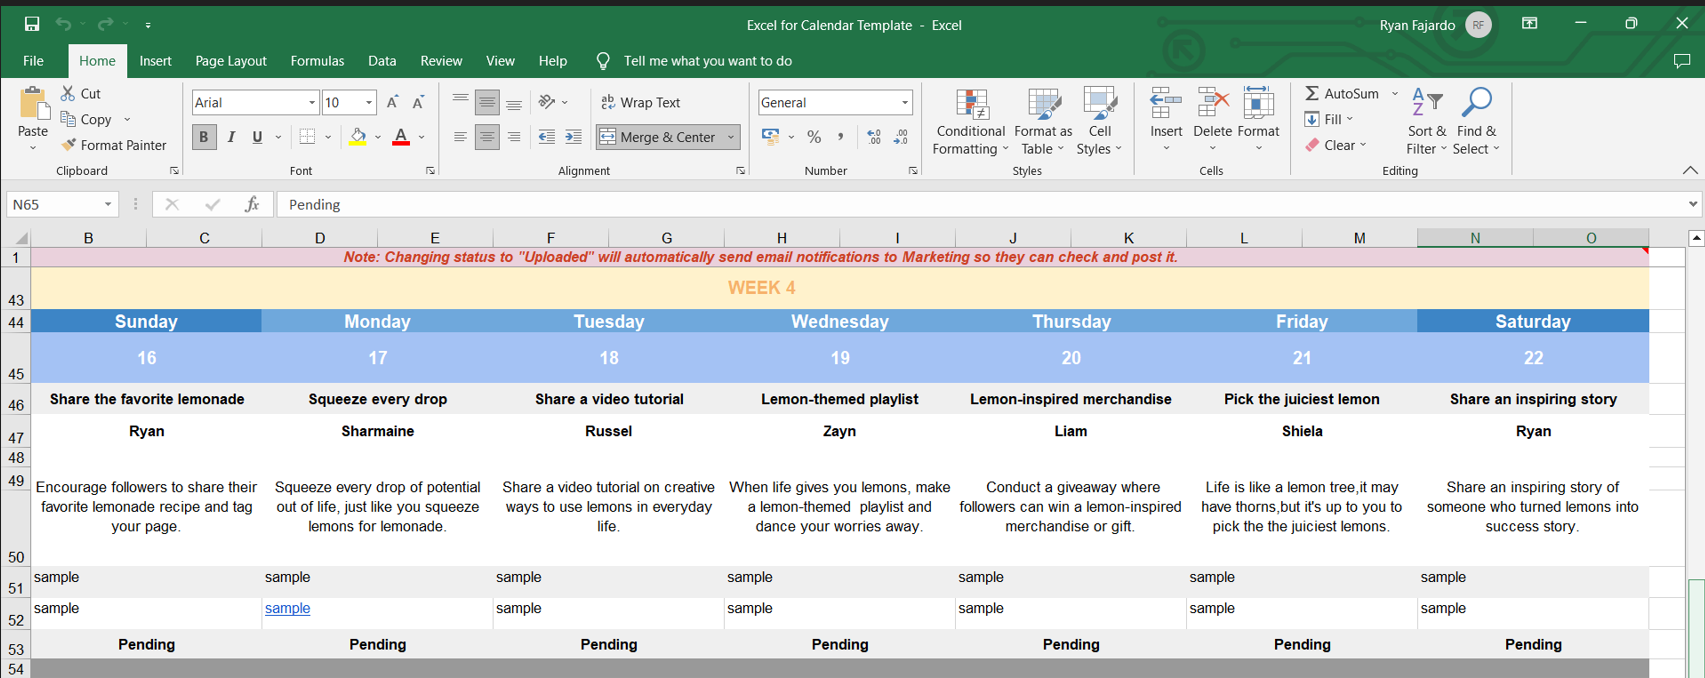Open the blue sample hyperlink under Monday
Viewport: 1705px width, 678px height.
point(287,608)
